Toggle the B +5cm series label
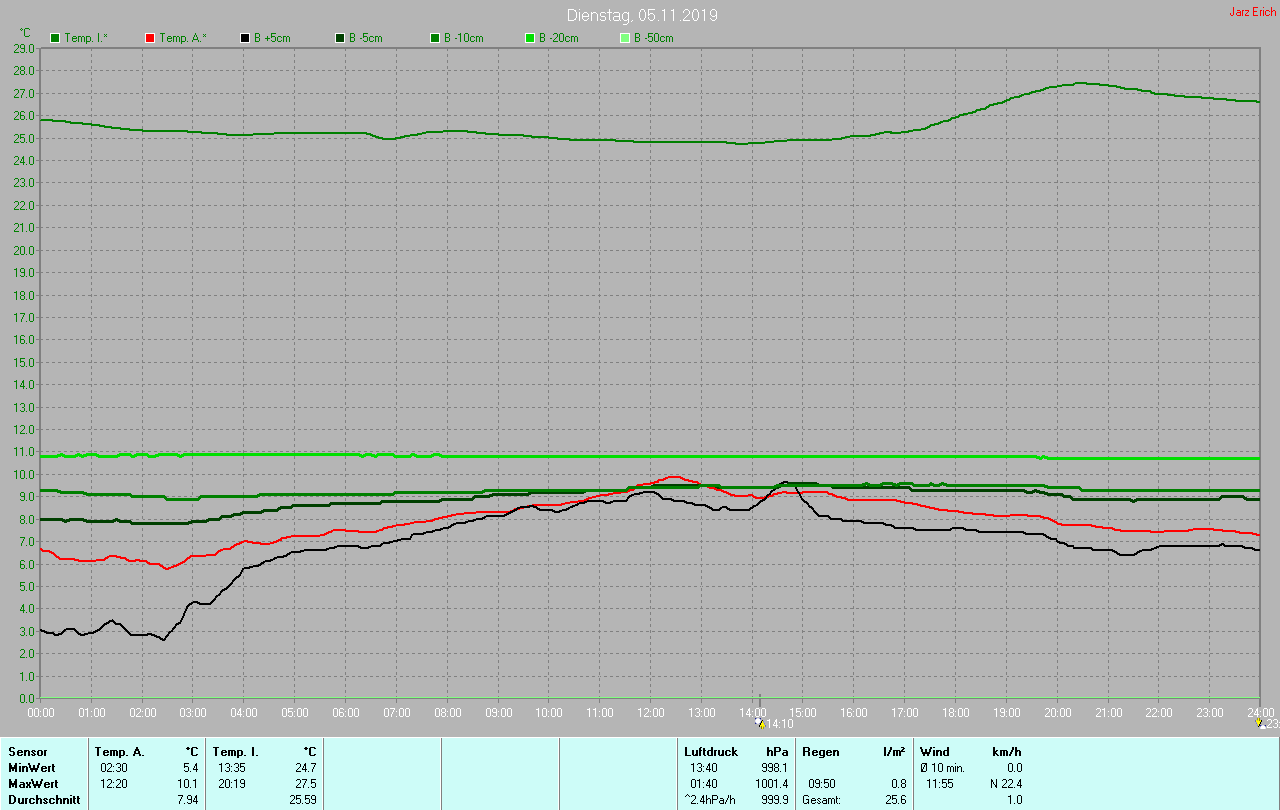This screenshot has width=1280, height=810. 271,38
